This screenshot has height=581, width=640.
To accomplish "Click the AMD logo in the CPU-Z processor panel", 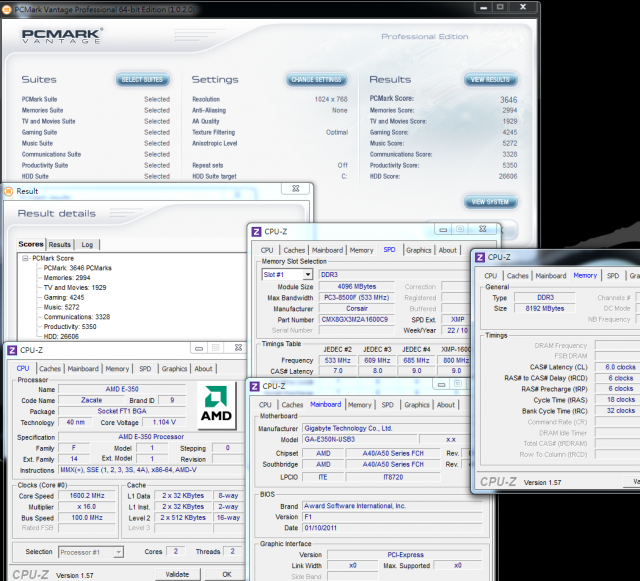I will click(216, 405).
